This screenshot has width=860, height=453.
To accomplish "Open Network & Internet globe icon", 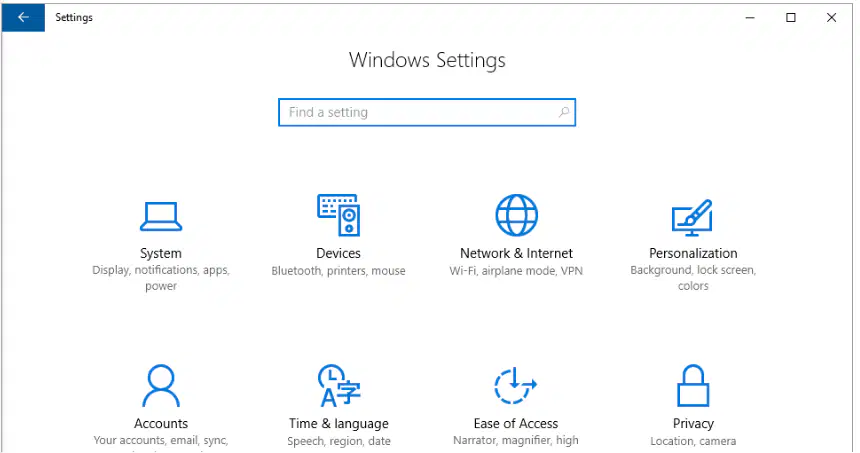I will [516, 215].
